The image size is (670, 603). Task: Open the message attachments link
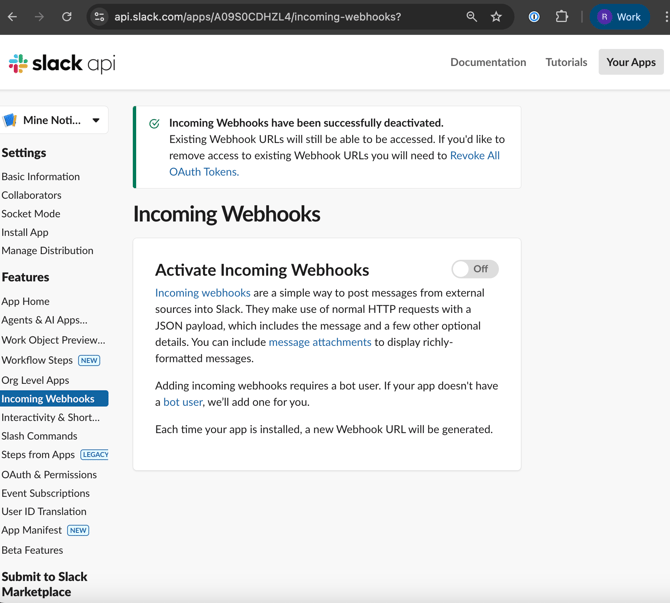320,342
